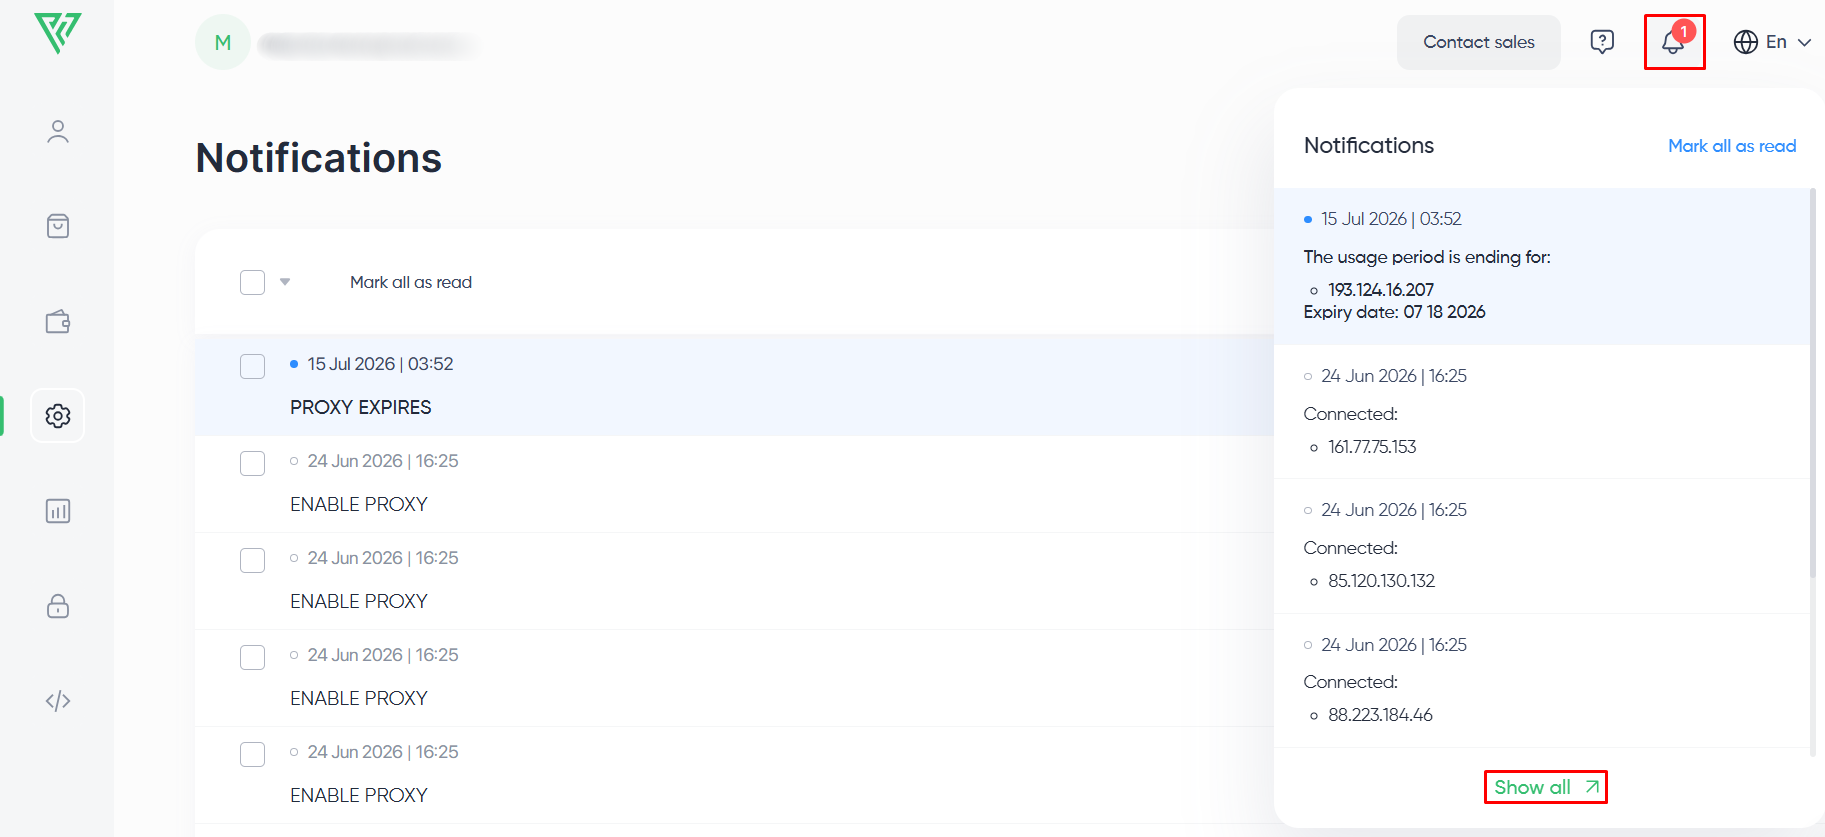Open the API code icon in the sidebar
The width and height of the screenshot is (1825, 837).
pyautogui.click(x=58, y=701)
